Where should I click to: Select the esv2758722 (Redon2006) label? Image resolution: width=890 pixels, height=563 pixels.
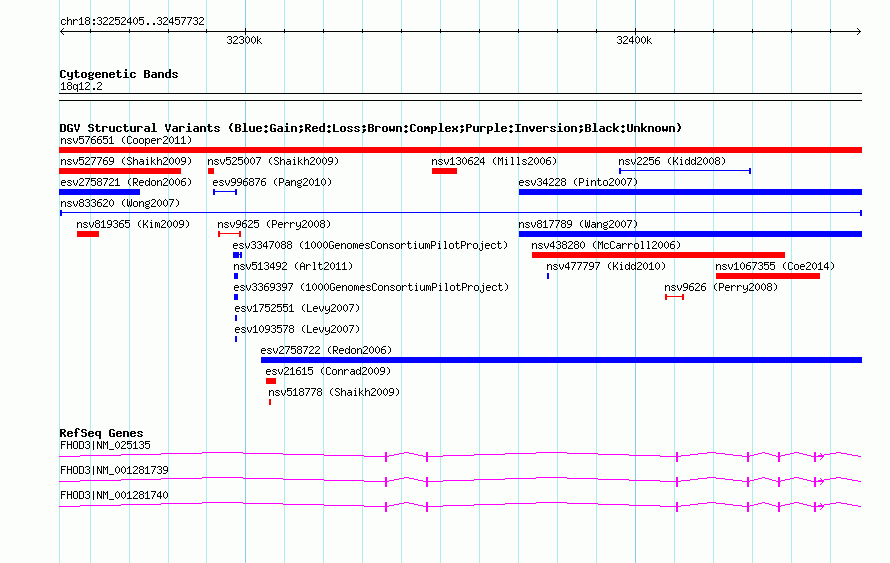pos(326,350)
